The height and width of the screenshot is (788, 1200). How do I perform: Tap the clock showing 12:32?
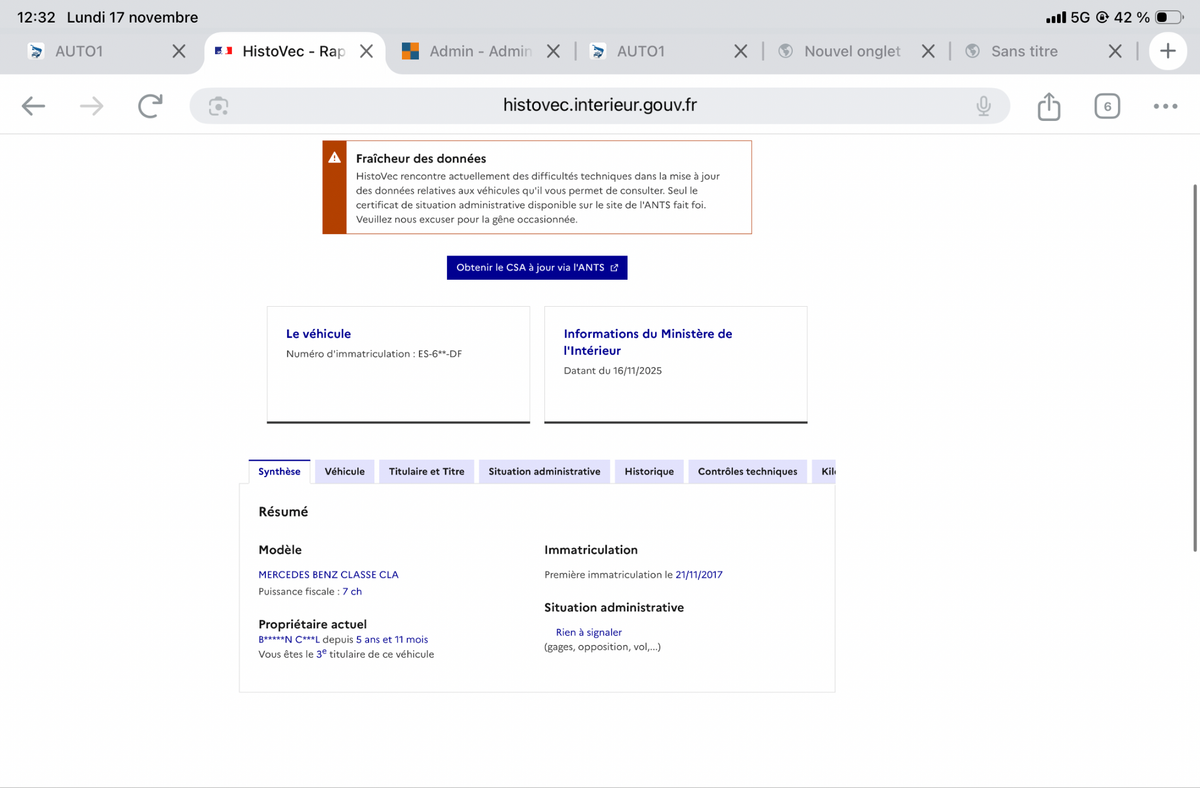click(37, 17)
